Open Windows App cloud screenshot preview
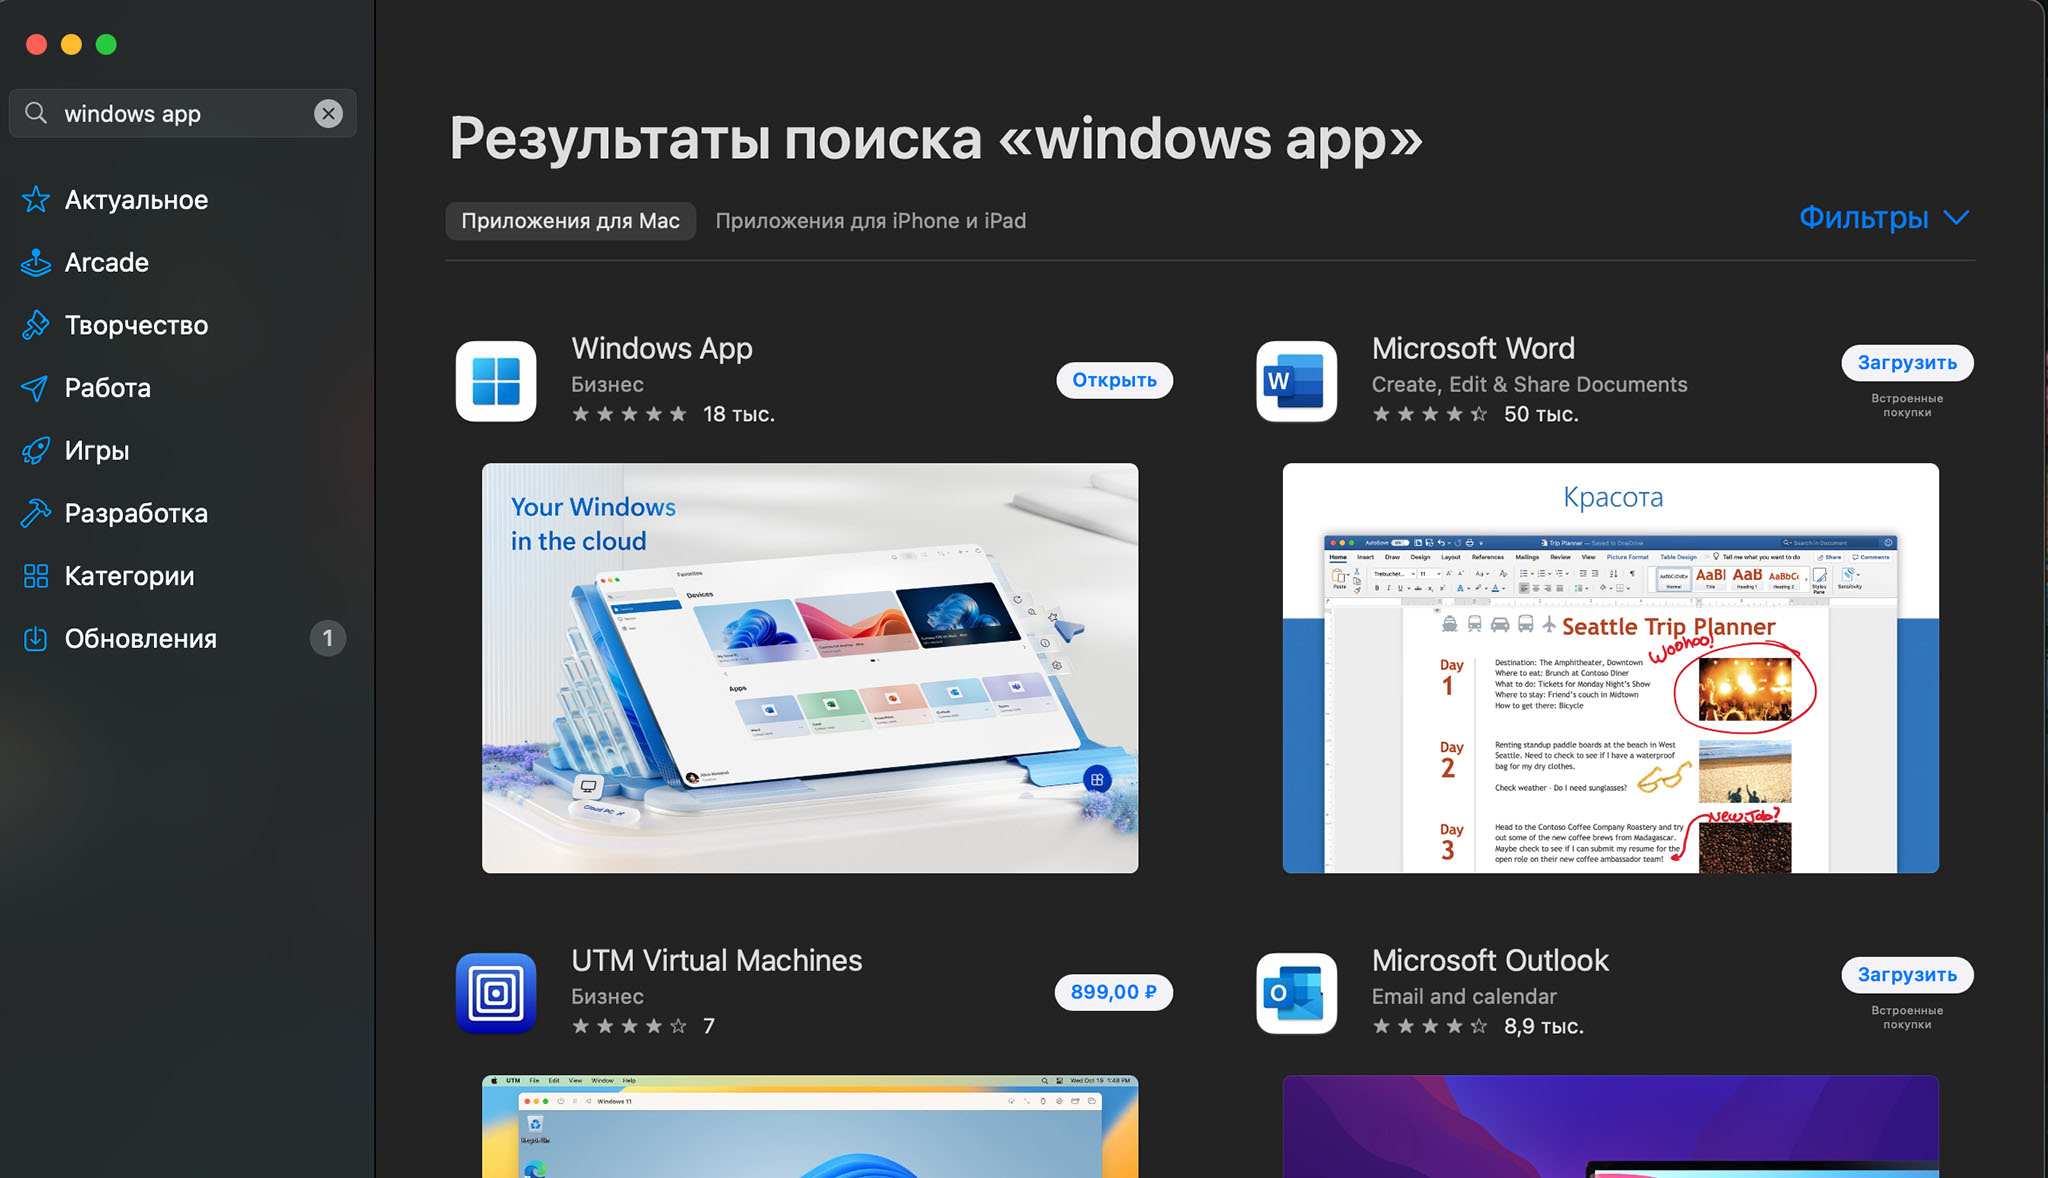Image resolution: width=2048 pixels, height=1178 pixels. click(810, 668)
